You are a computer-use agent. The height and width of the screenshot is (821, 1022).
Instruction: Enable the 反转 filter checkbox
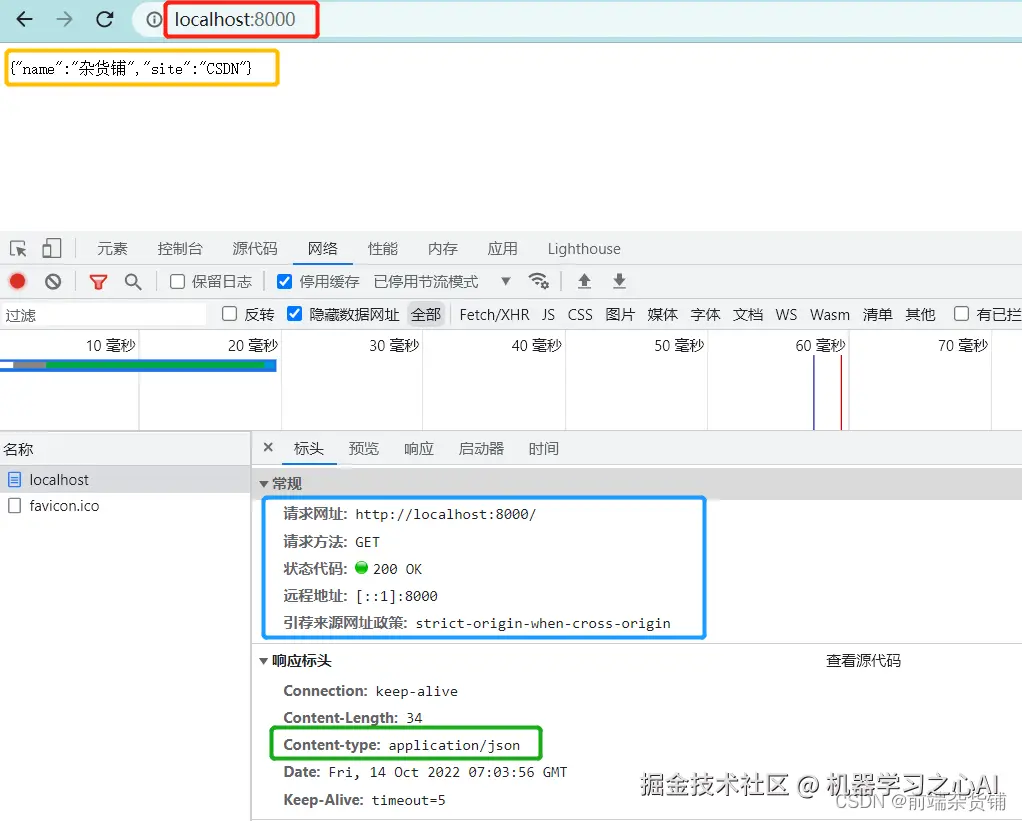(228, 314)
